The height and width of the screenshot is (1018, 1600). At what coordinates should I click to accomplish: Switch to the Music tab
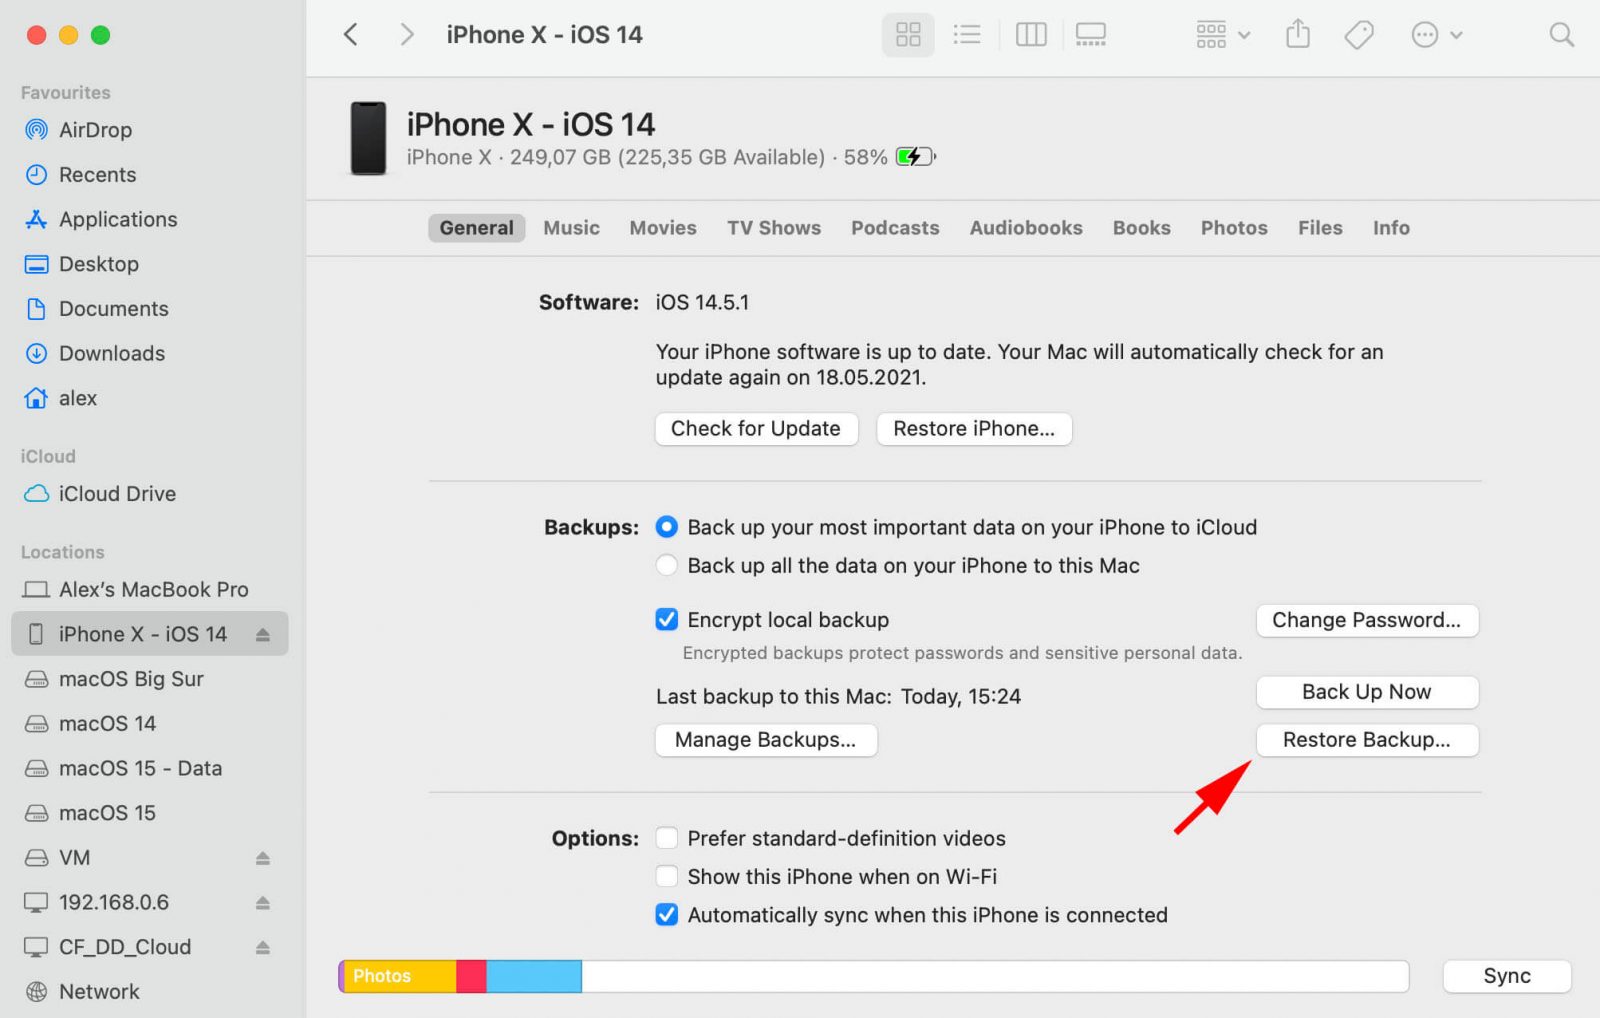tap(571, 227)
